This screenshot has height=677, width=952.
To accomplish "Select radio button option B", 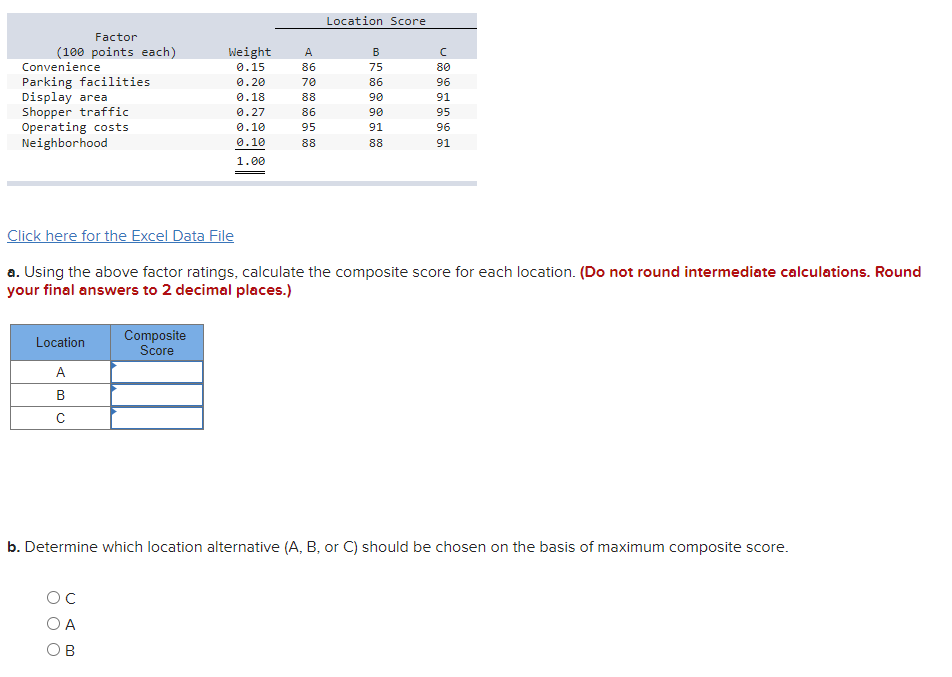I will click(x=53, y=649).
